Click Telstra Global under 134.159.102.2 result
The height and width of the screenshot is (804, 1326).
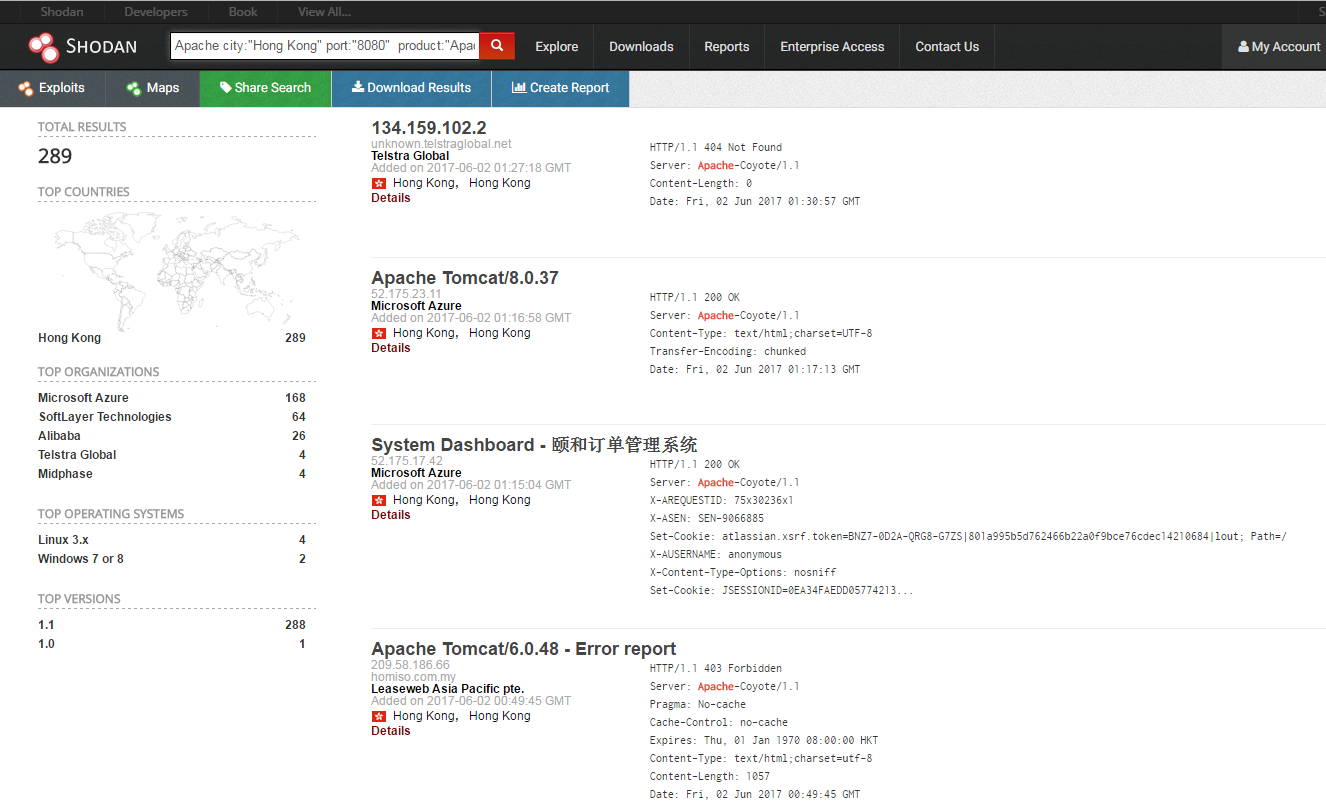[x=410, y=156]
